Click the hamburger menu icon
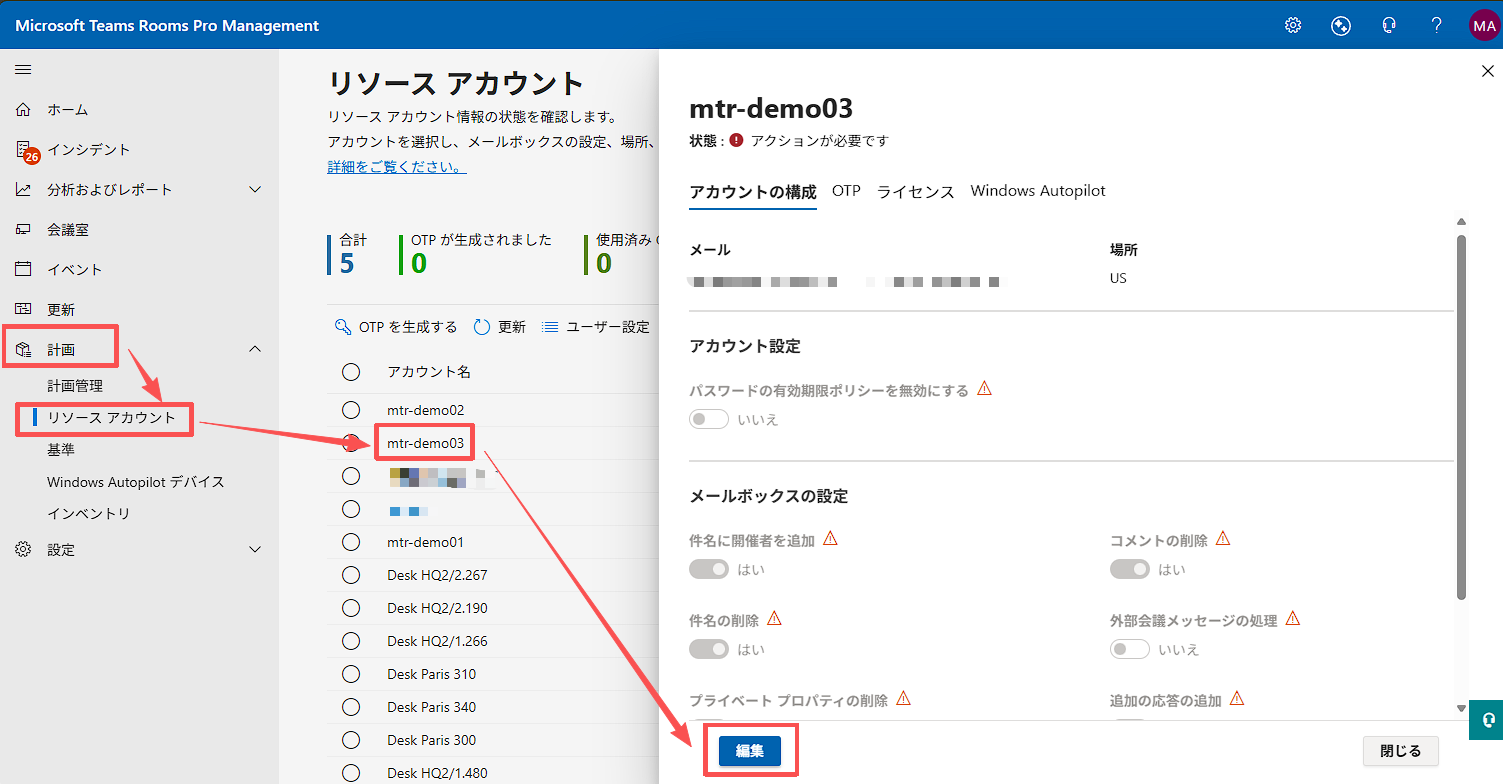Viewport: 1503px width, 784px height. coord(23,69)
